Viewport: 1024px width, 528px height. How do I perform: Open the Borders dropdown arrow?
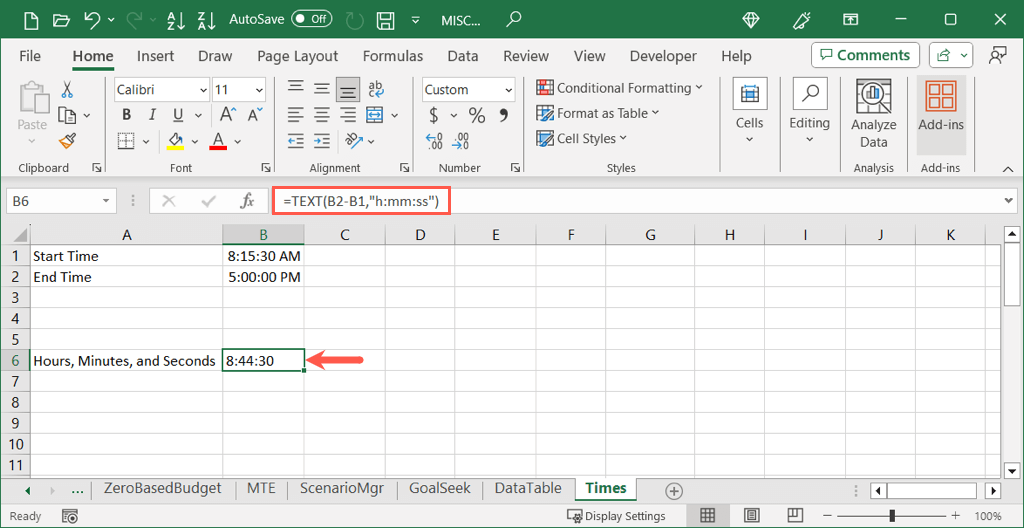(x=146, y=141)
